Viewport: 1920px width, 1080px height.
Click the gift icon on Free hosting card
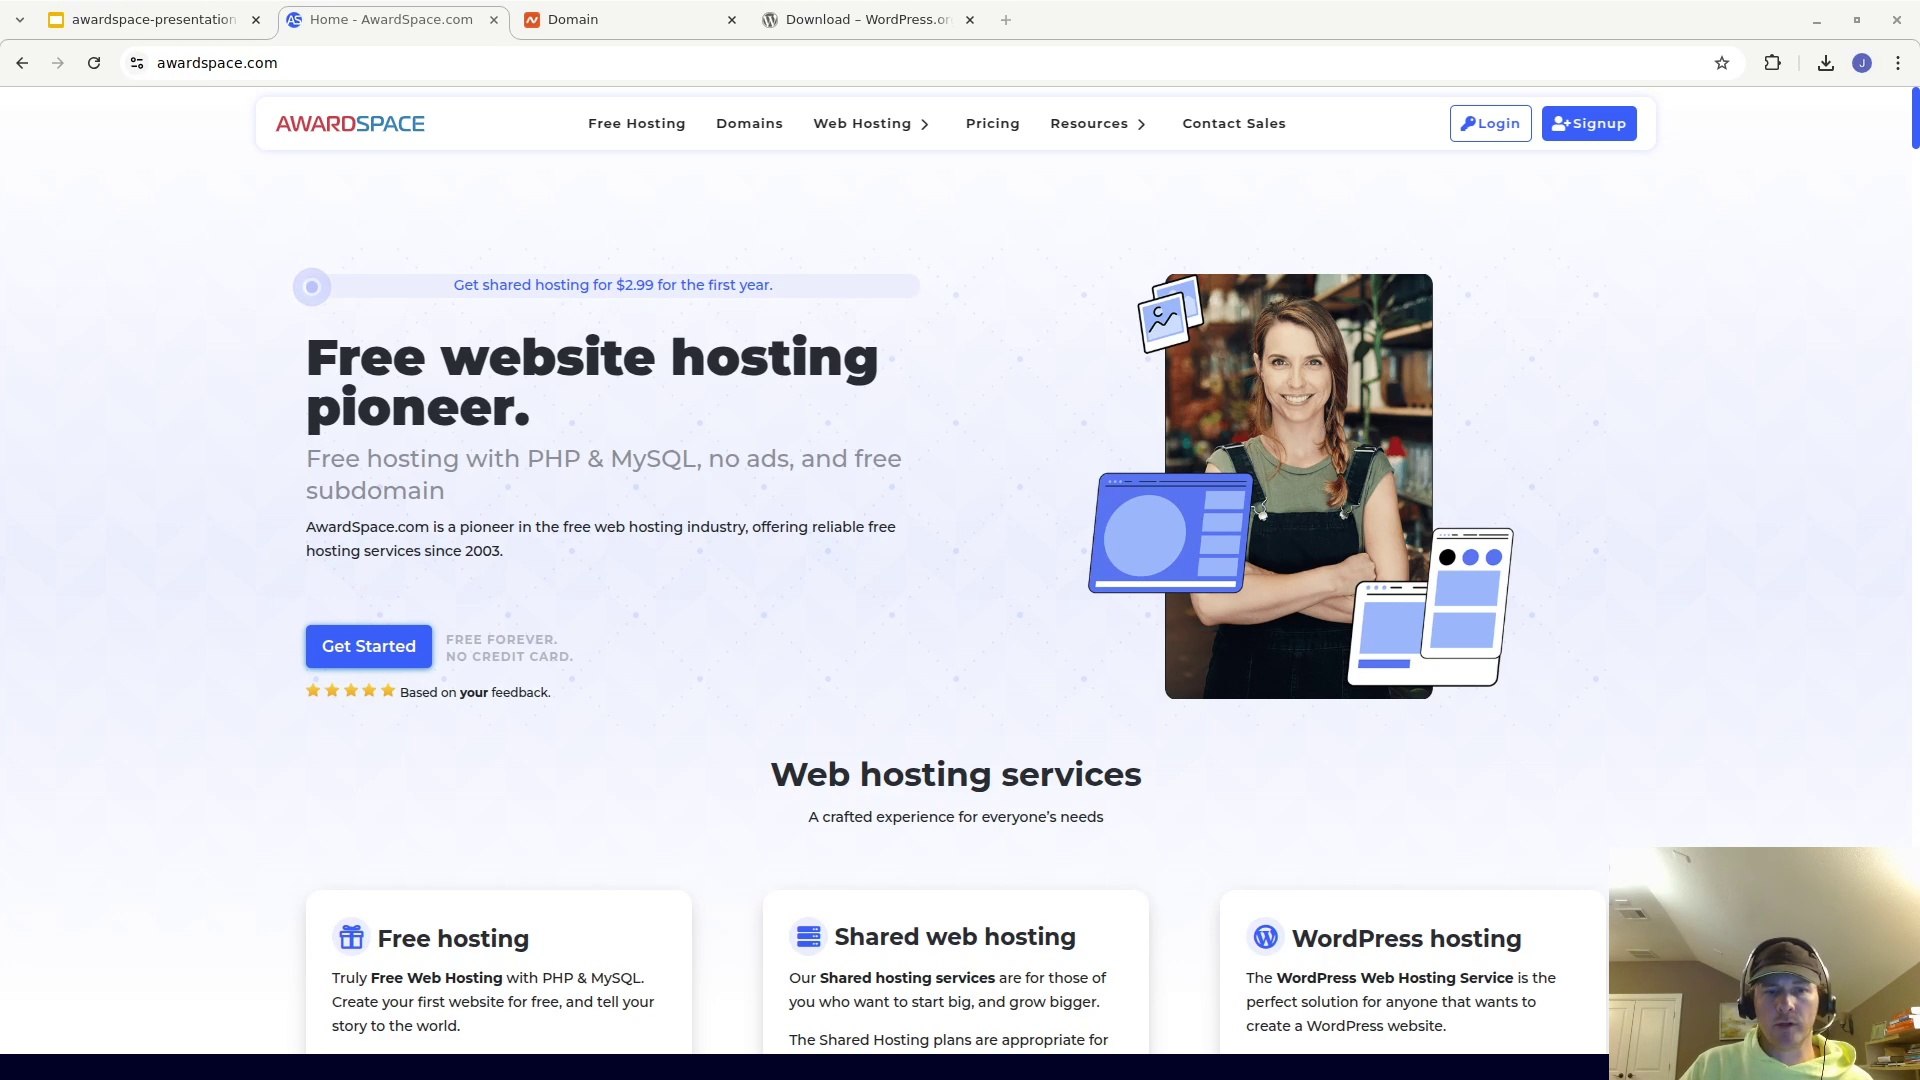click(351, 937)
